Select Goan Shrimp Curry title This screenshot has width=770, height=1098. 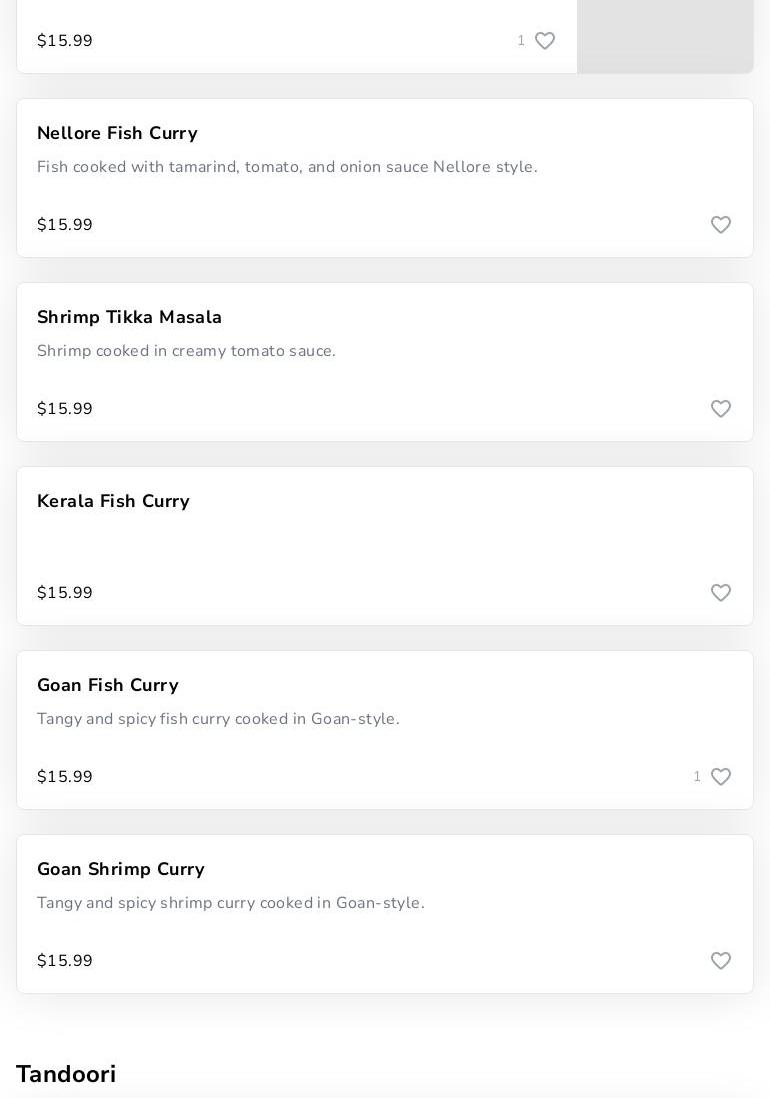tap(120, 869)
